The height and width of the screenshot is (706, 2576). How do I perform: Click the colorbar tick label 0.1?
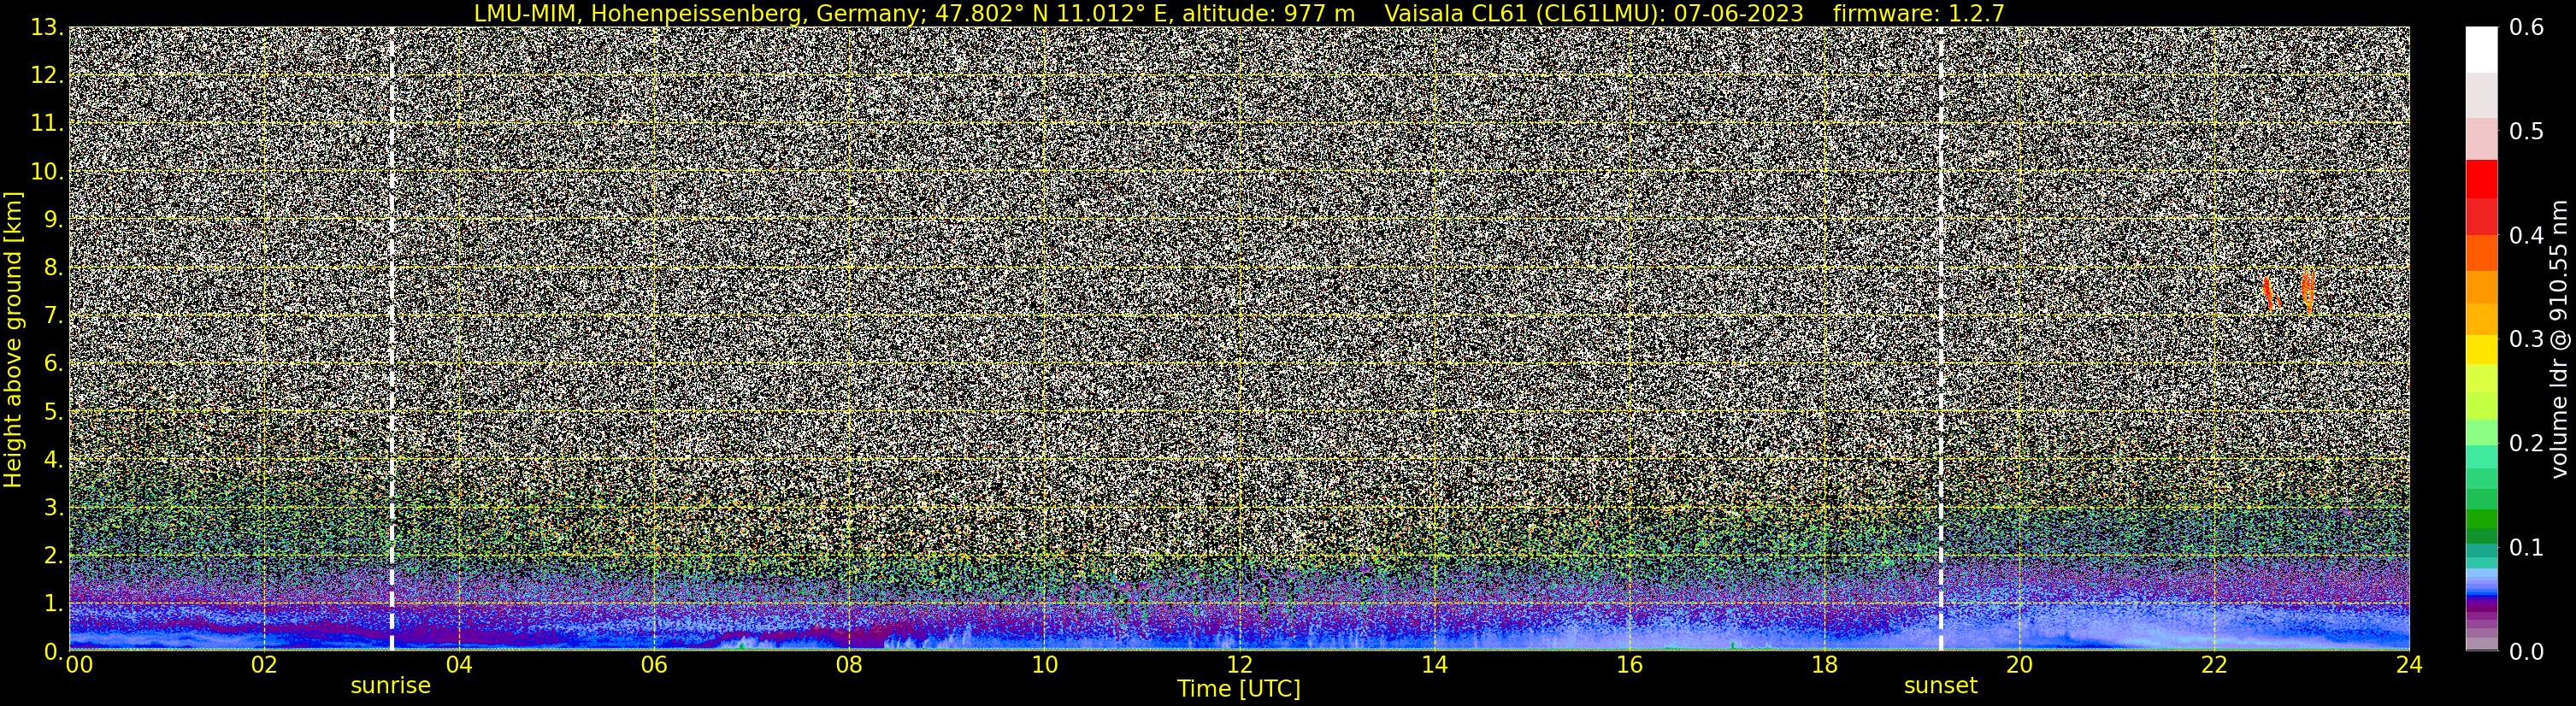point(2527,548)
